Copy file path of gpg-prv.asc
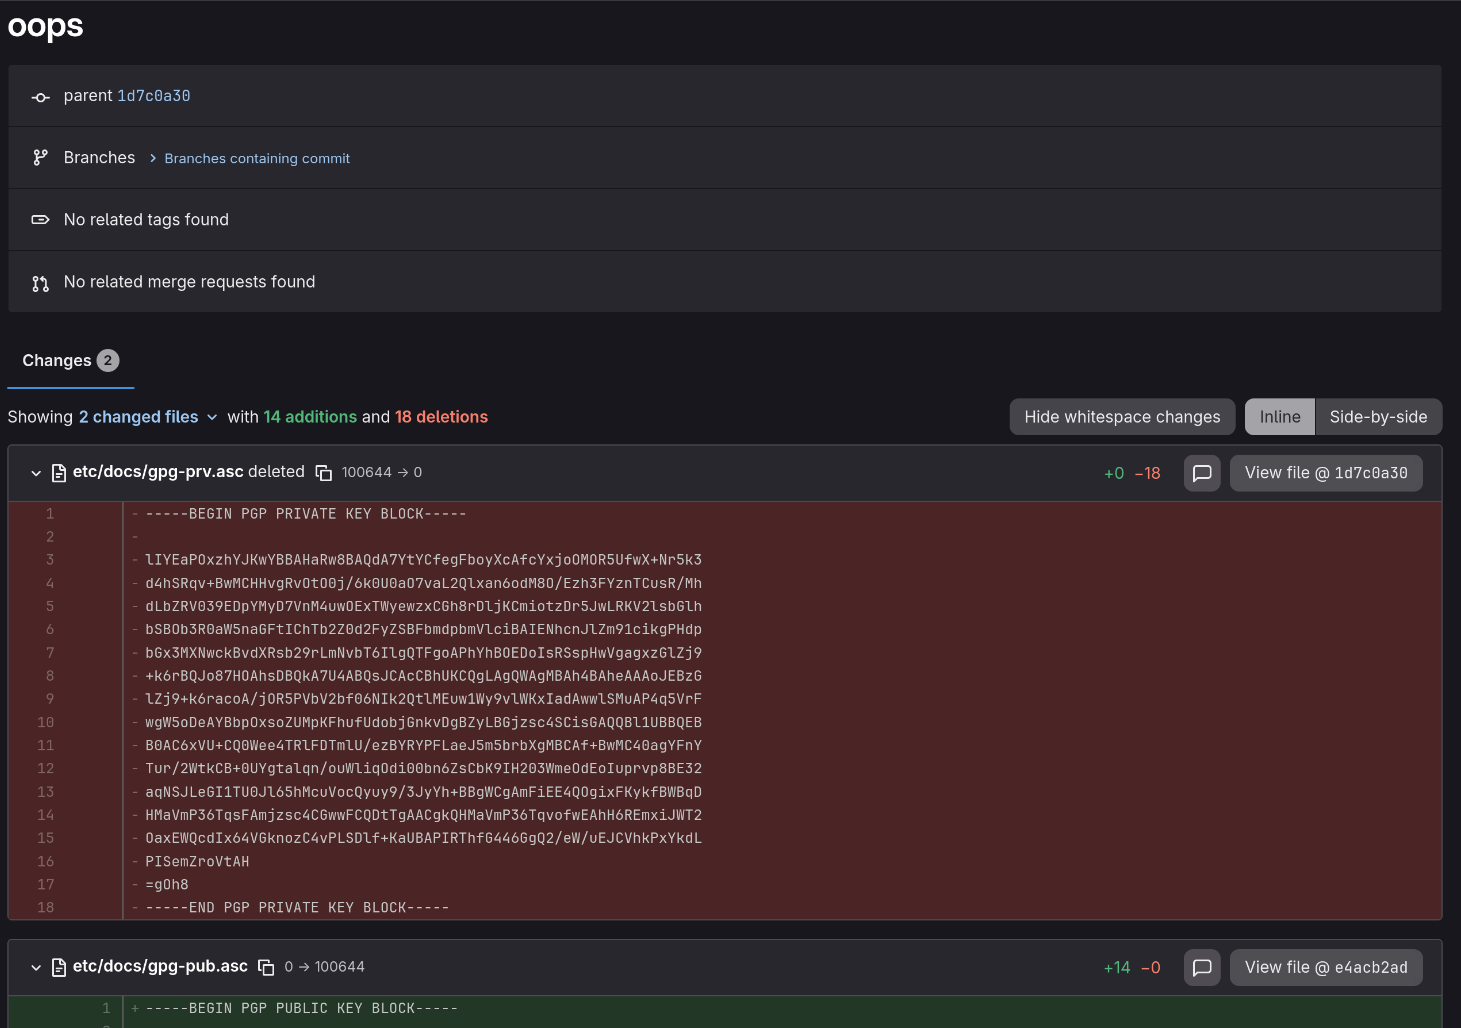This screenshot has width=1461, height=1028. [x=324, y=473]
